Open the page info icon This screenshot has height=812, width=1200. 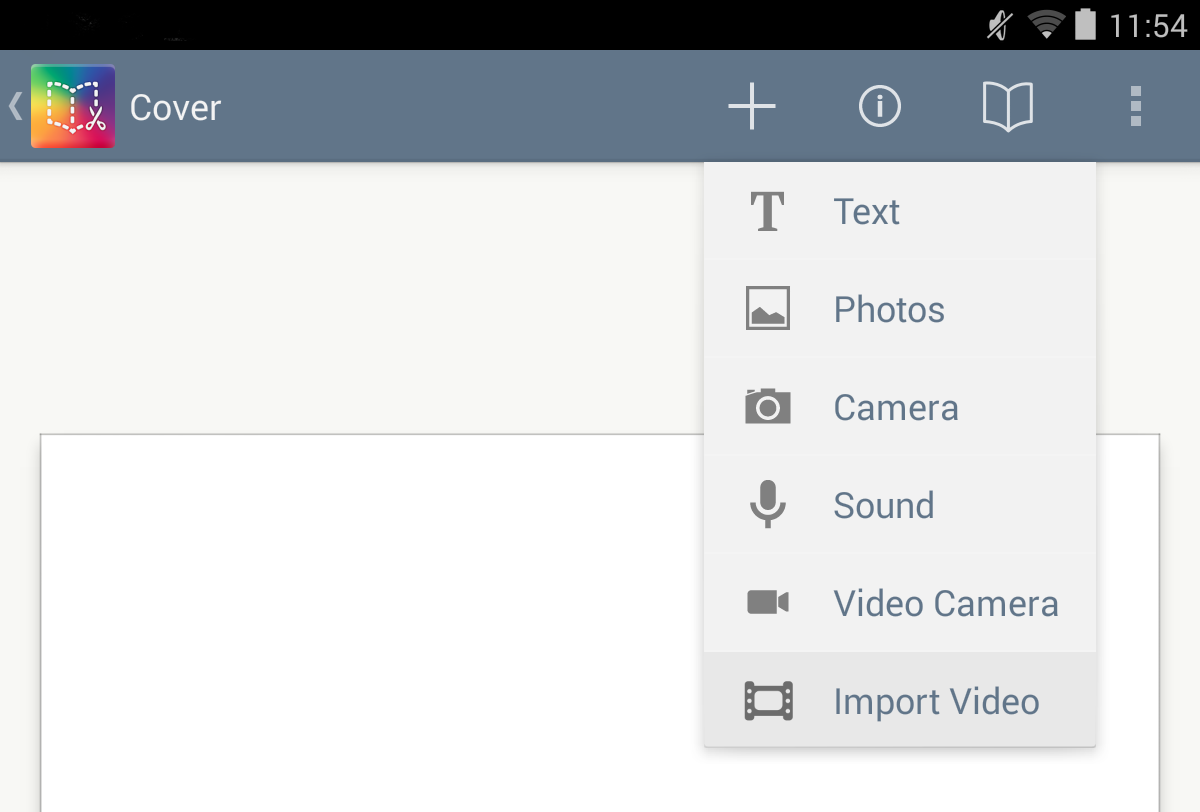[880, 106]
